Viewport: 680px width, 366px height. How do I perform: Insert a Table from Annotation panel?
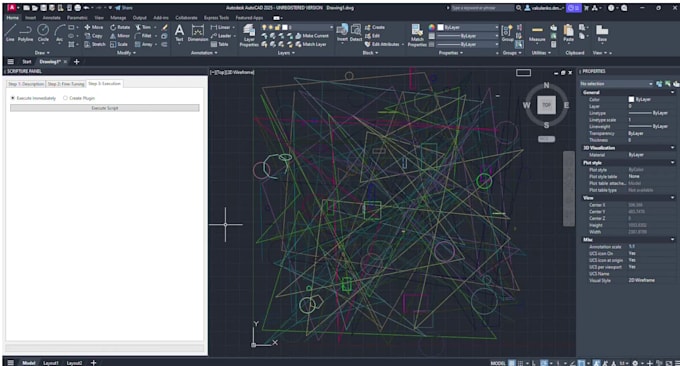point(219,44)
